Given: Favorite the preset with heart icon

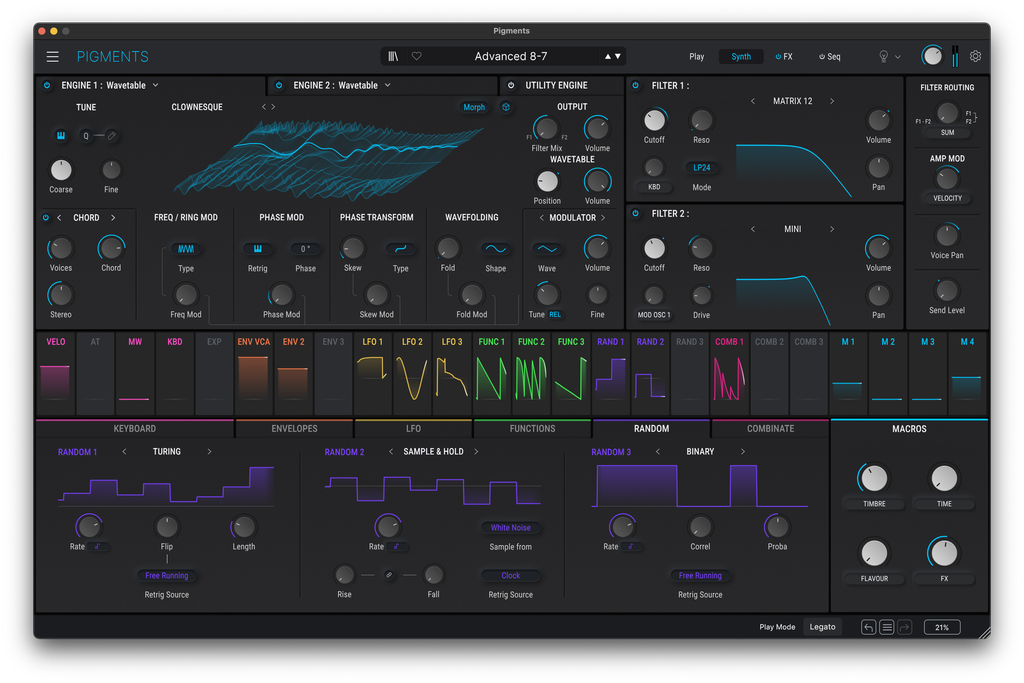Looking at the screenshot, I should pos(417,56).
